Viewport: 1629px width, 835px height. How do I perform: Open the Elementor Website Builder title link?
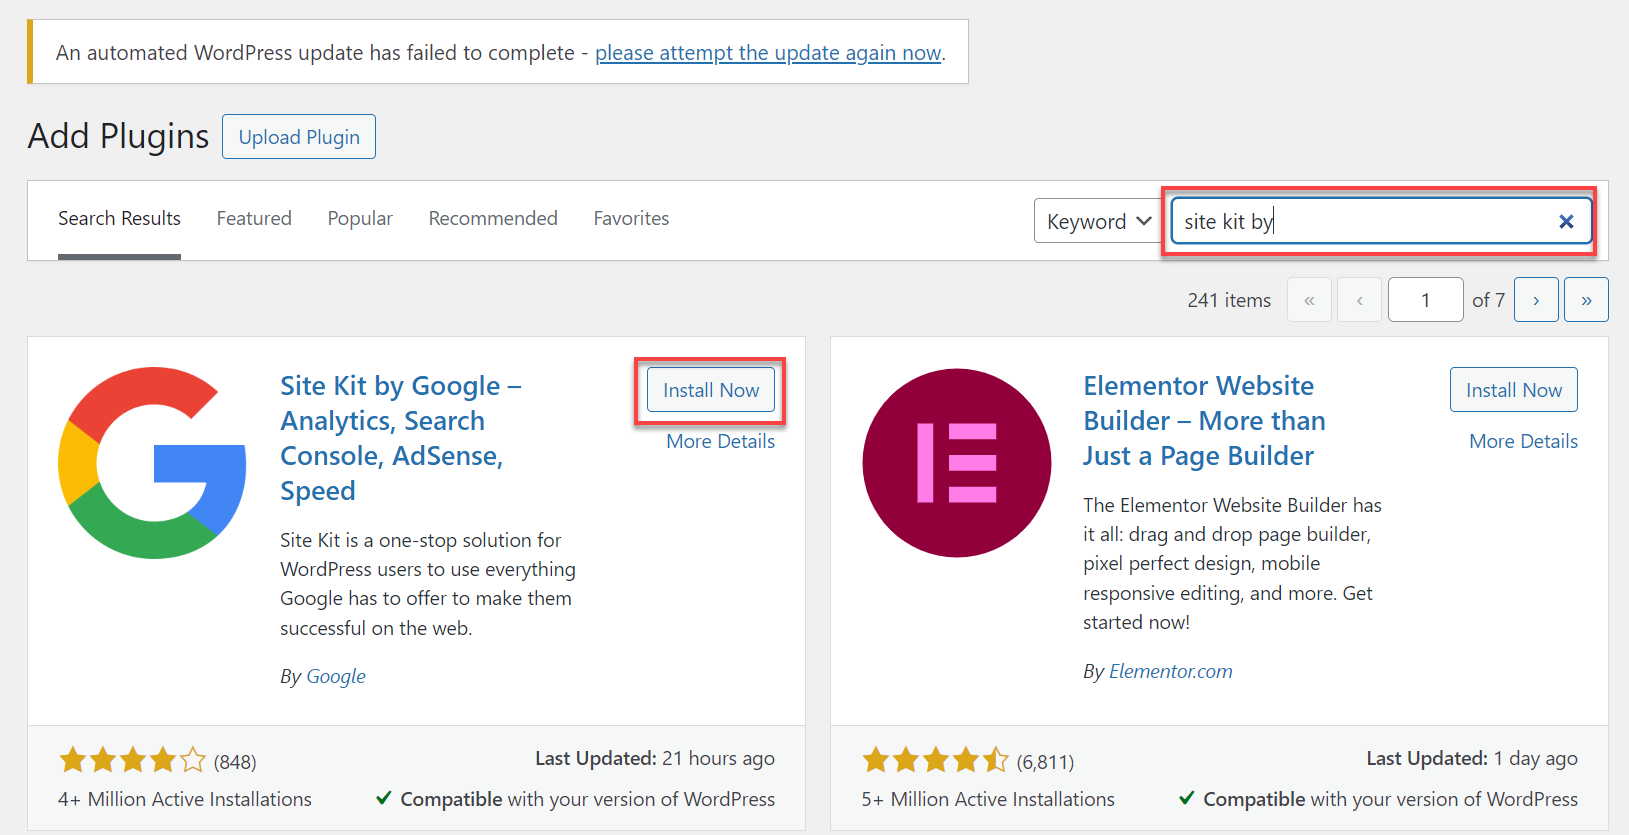1204,421
